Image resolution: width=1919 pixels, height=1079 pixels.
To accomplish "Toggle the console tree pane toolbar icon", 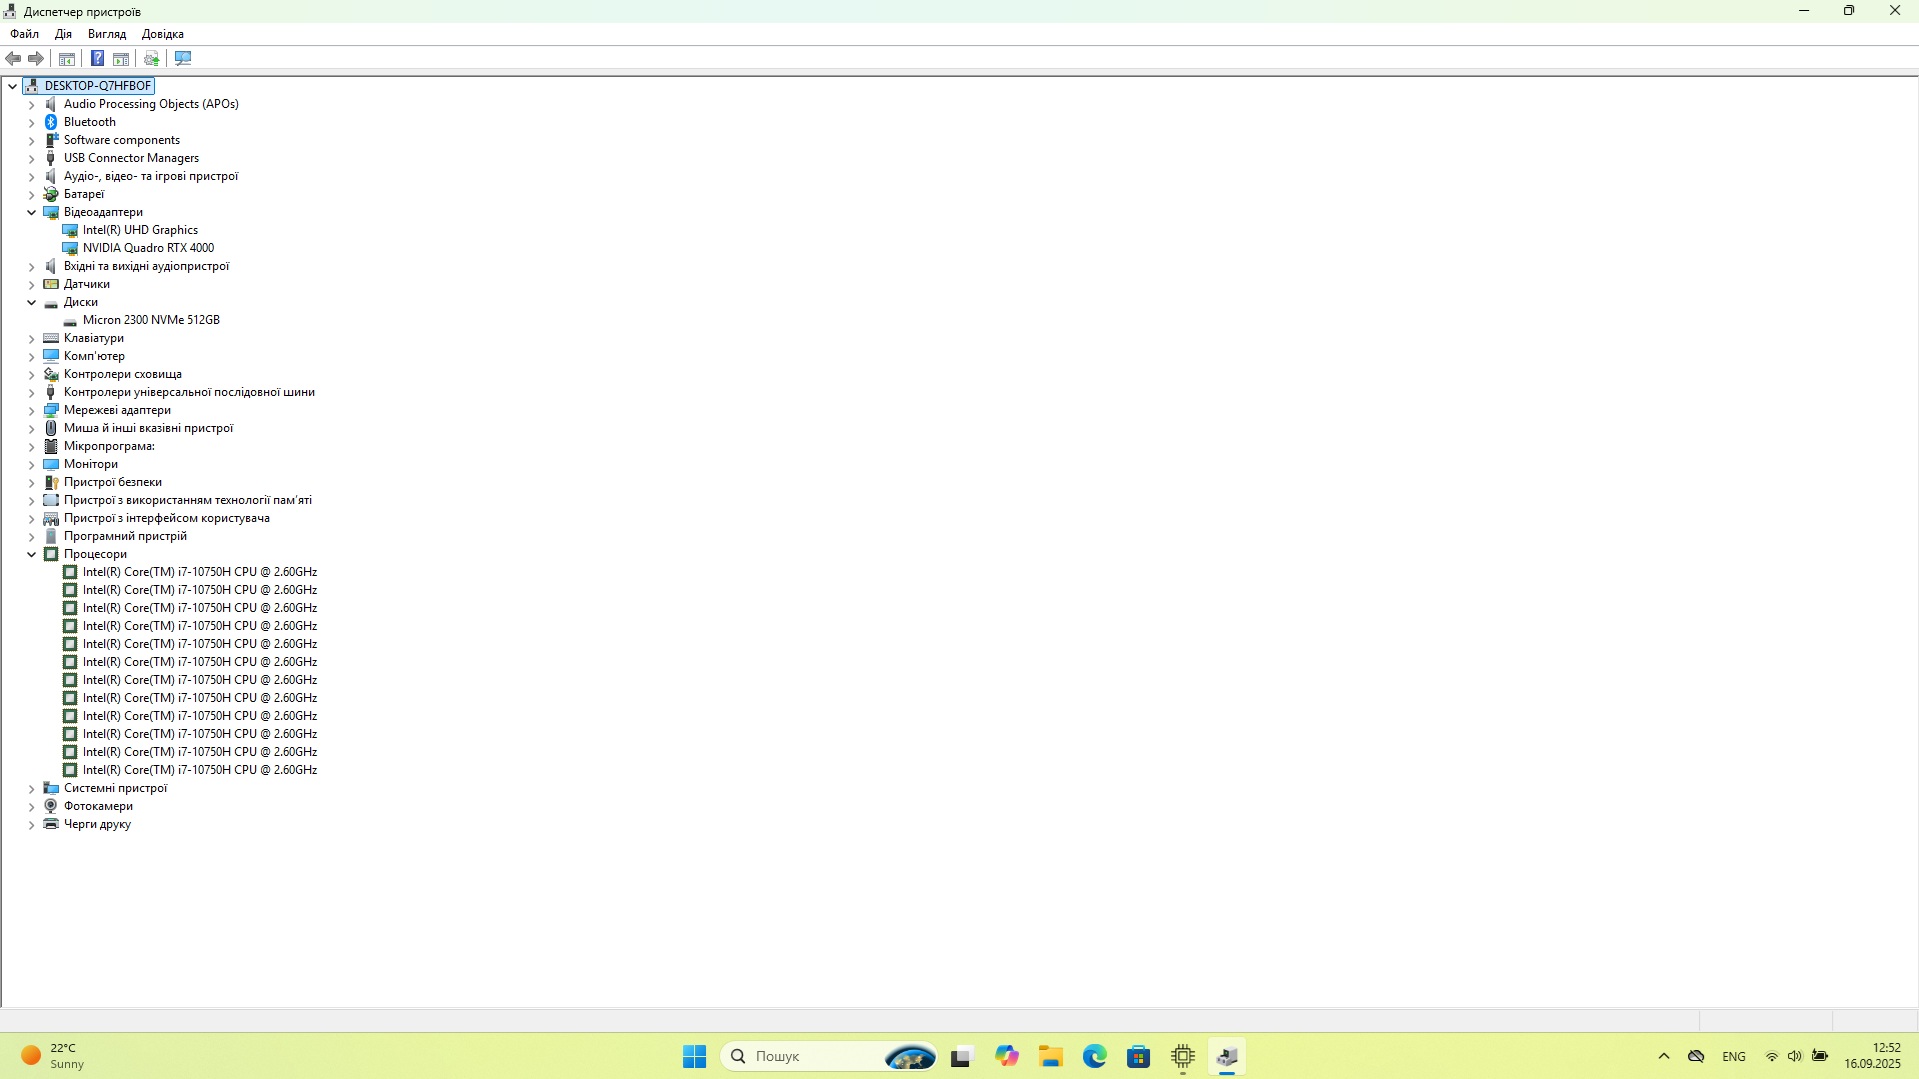I will click(67, 58).
